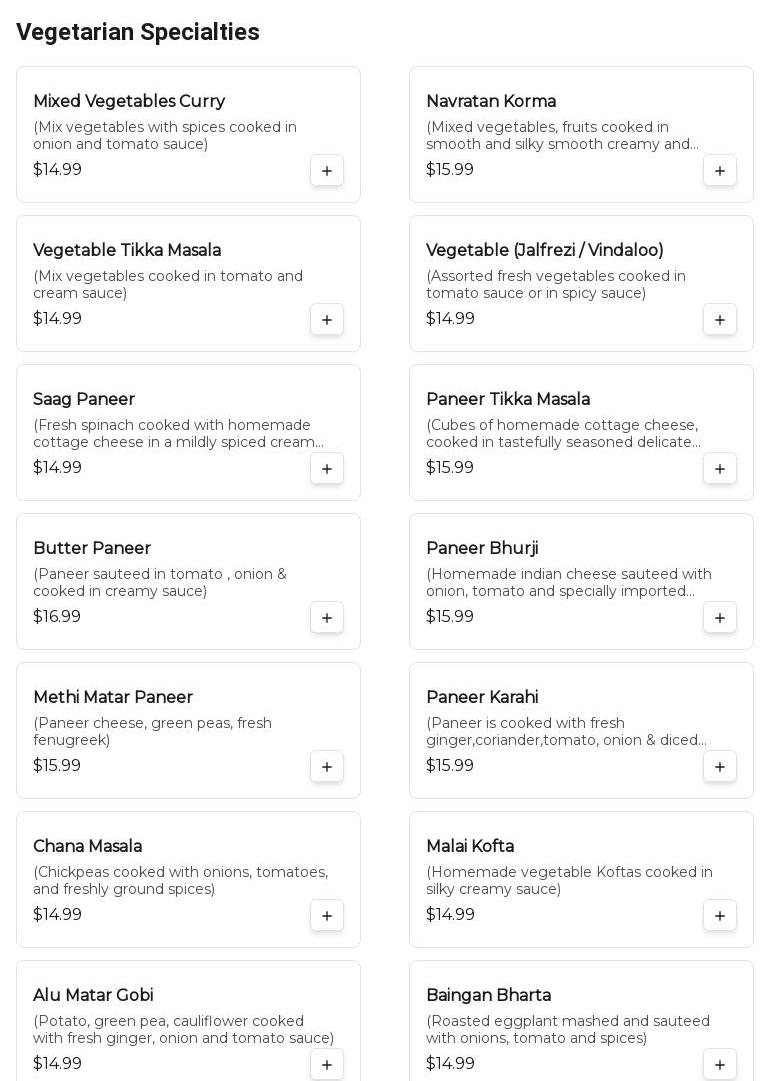This screenshot has width=770, height=1081.
Task: Click plus icon for Baingan Bharta
Action: coord(720,1064)
